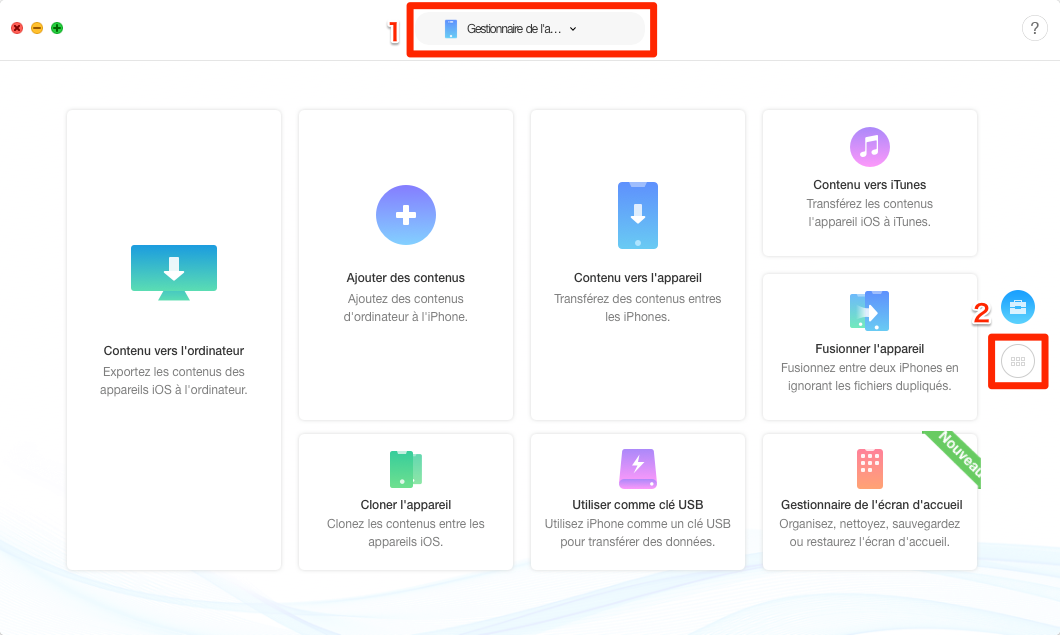Choose 'Fusionner l'appareil' option
The height and width of the screenshot is (635, 1060).
coord(869,348)
